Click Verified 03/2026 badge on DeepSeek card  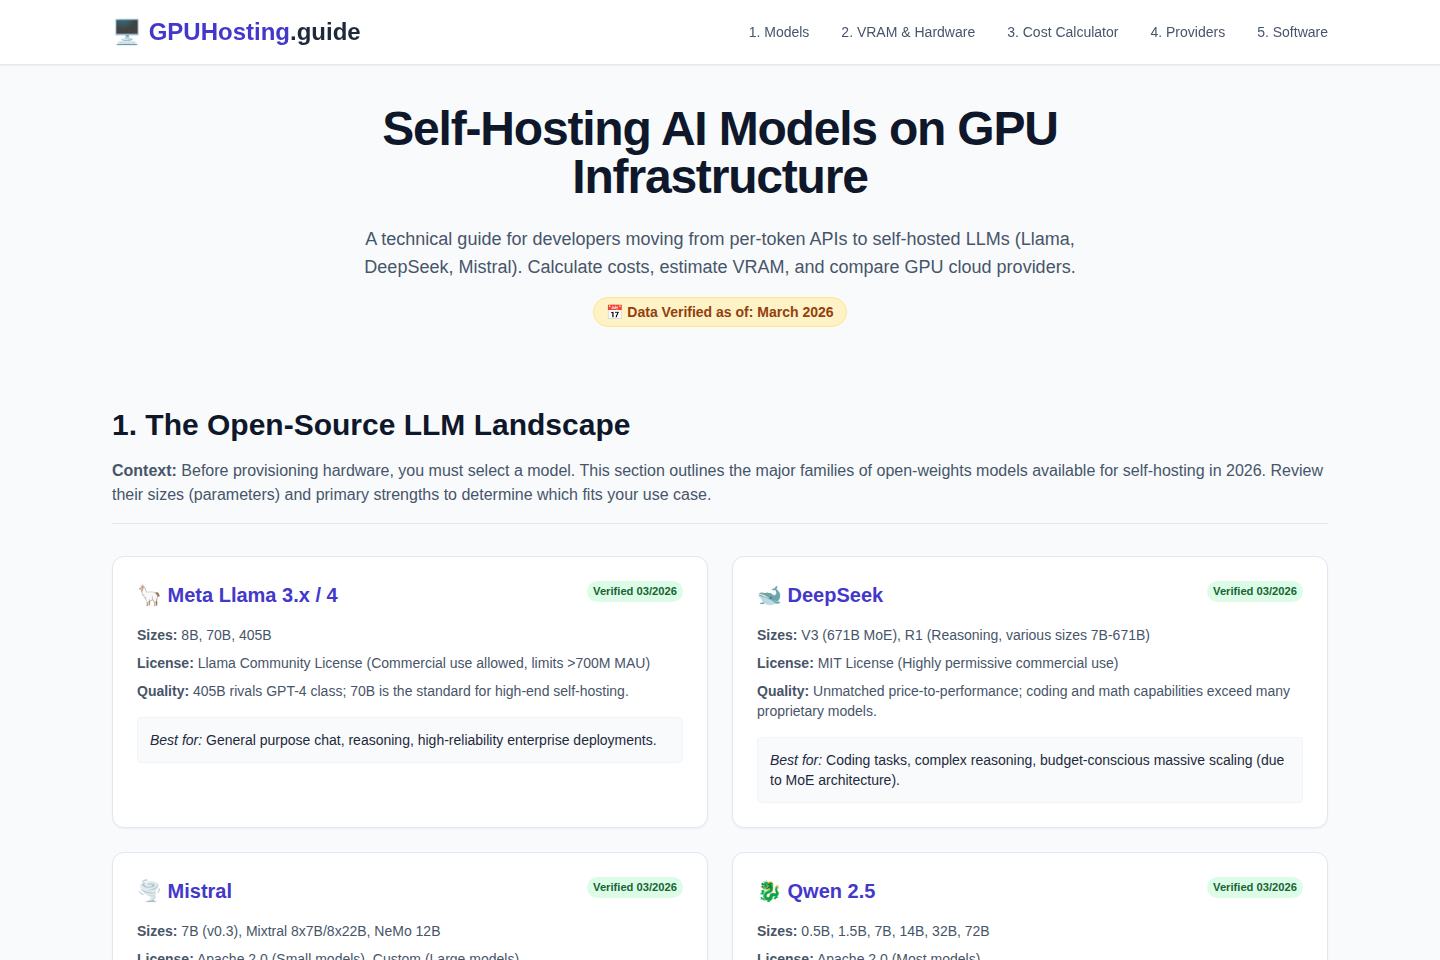pos(1255,591)
